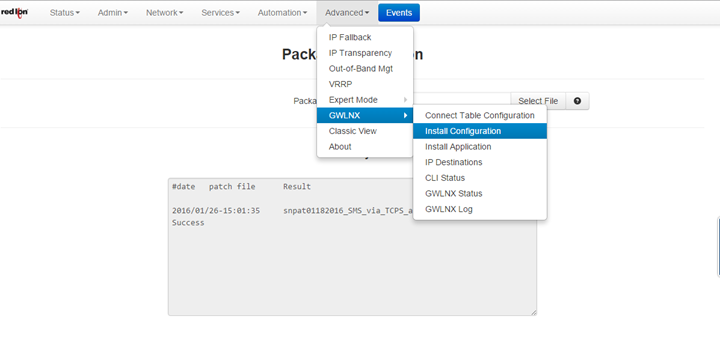Open Connect Table Configuration

pyautogui.click(x=480, y=115)
